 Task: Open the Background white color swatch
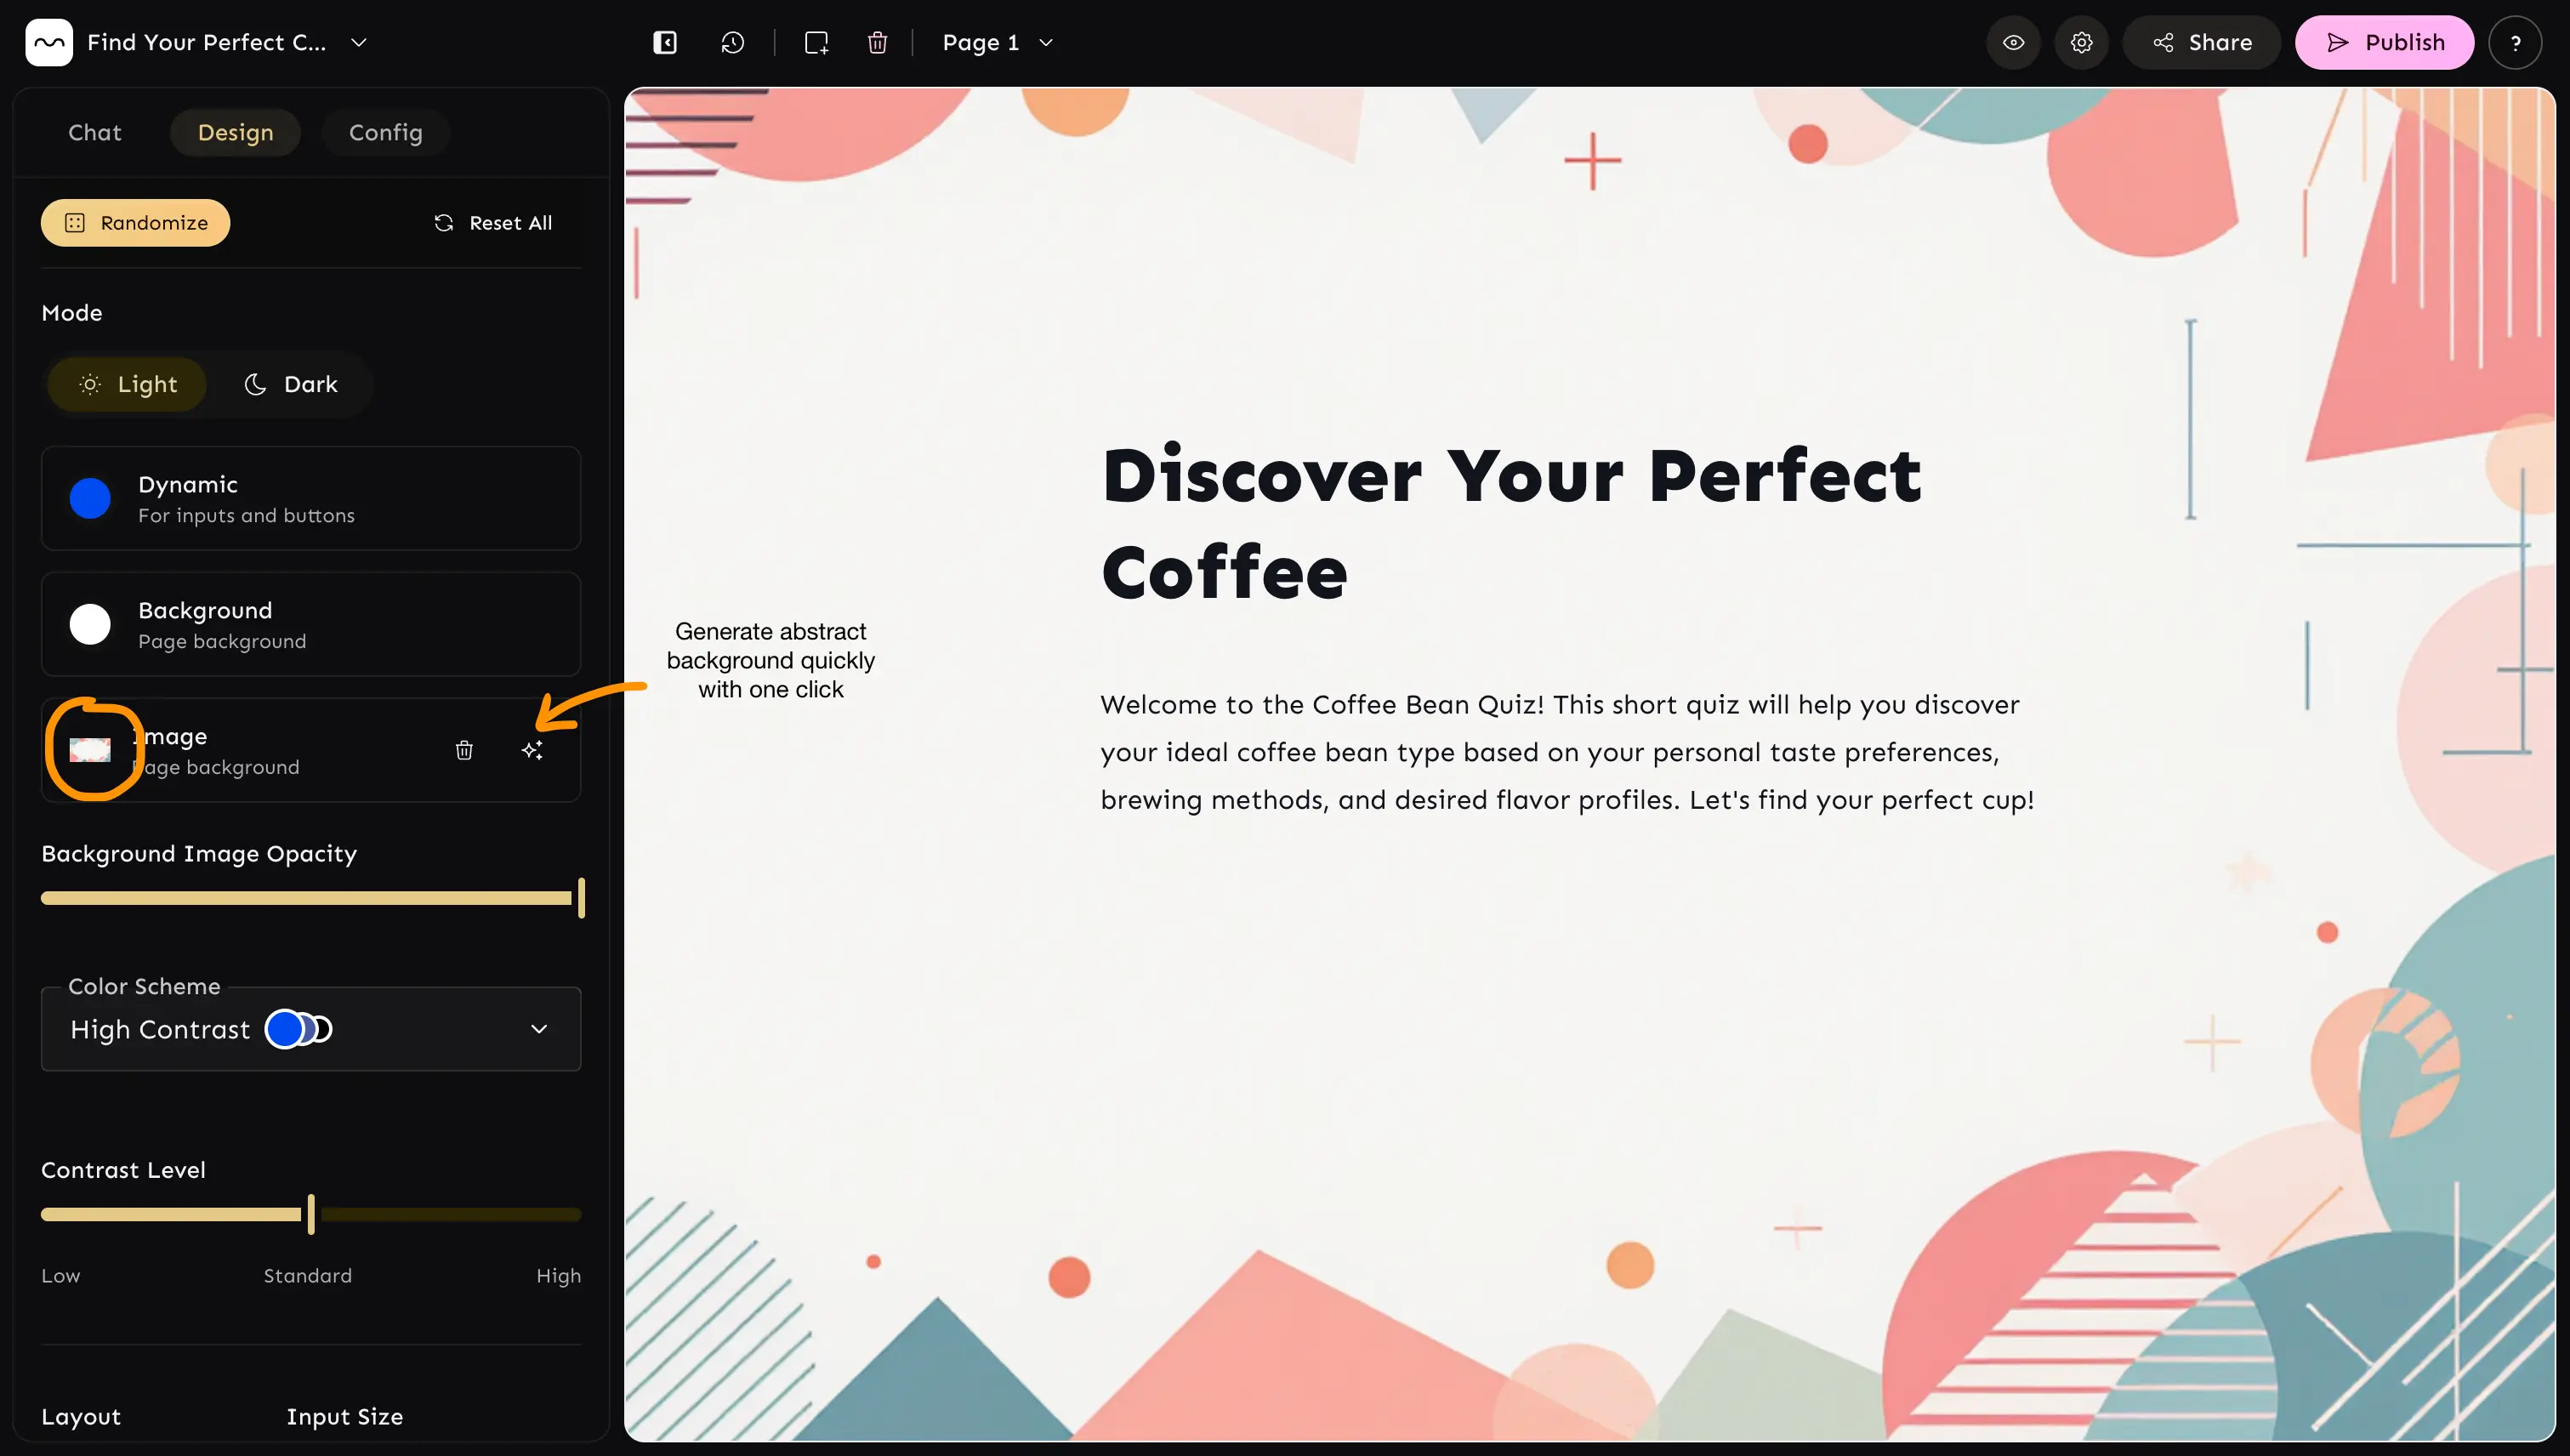click(90, 624)
